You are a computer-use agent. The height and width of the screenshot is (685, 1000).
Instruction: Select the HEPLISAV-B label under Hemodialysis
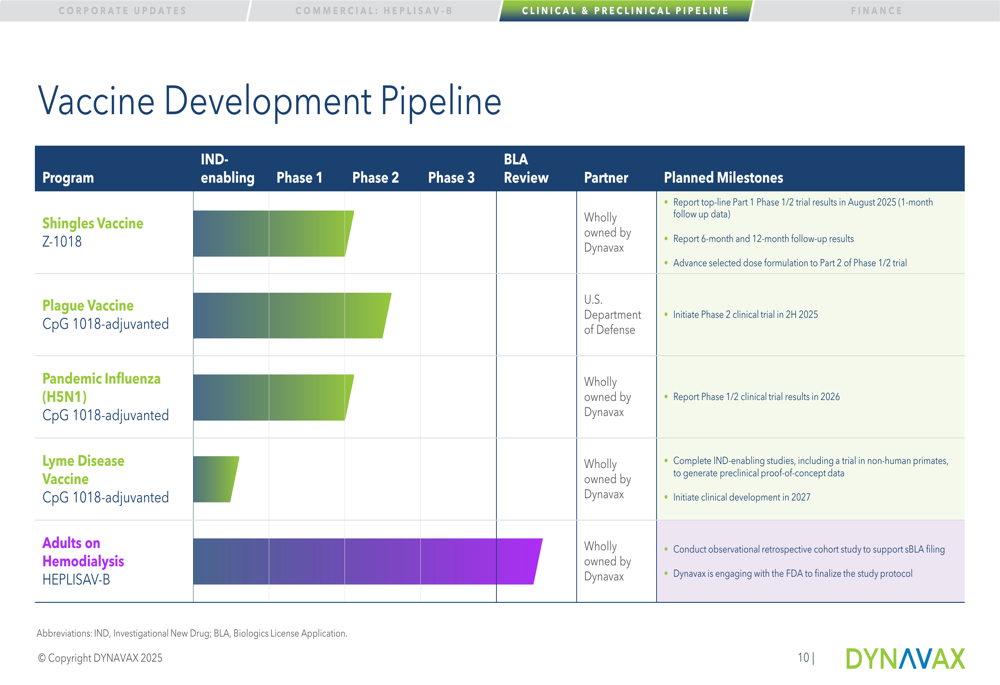[x=76, y=580]
